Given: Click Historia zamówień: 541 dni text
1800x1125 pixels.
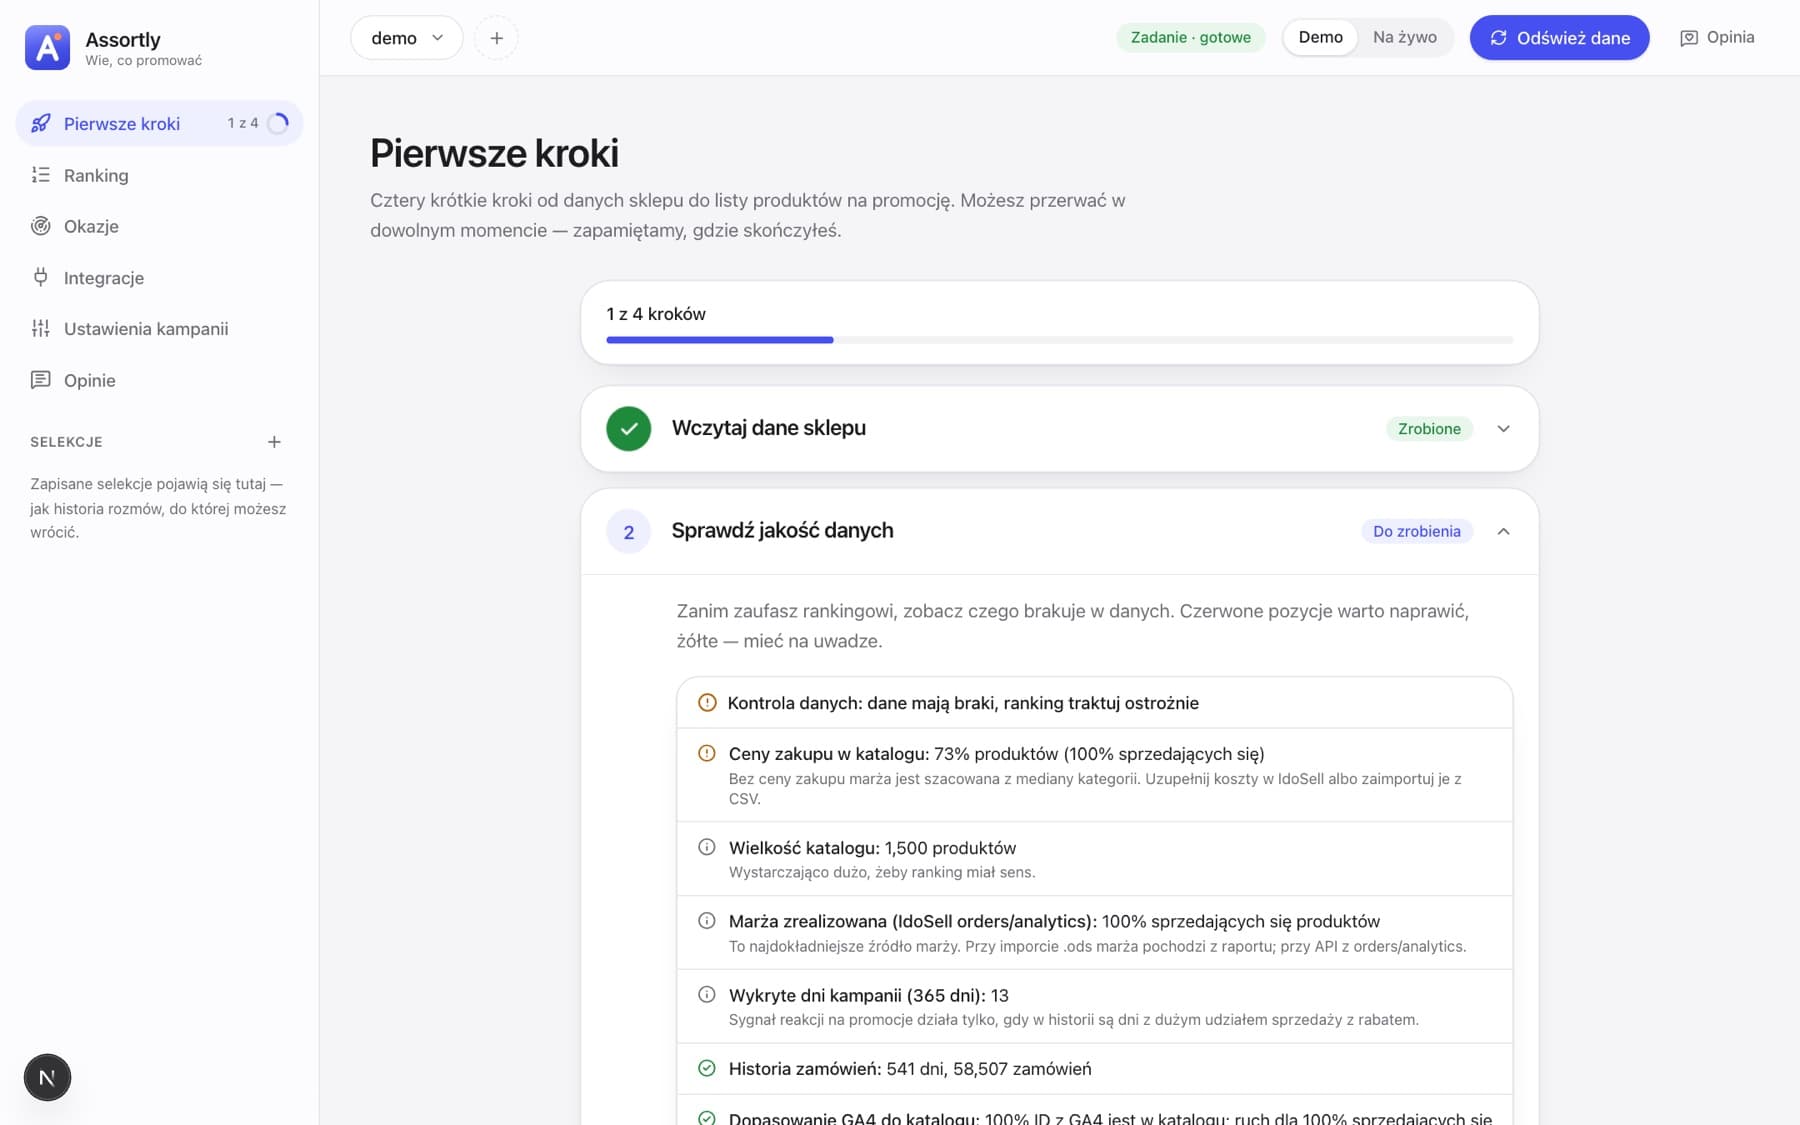Looking at the screenshot, I should point(910,1069).
